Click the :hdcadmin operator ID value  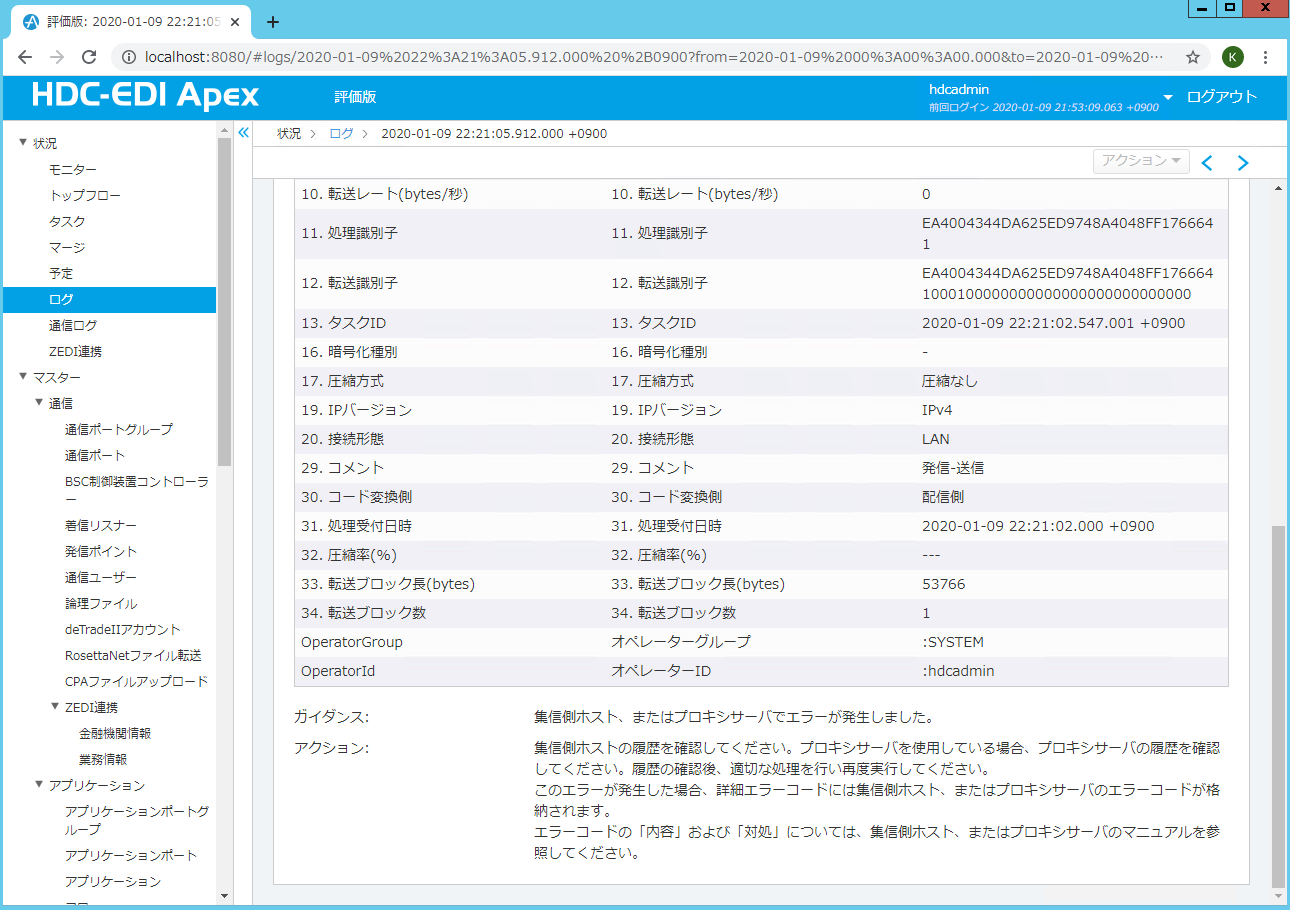click(x=956, y=671)
